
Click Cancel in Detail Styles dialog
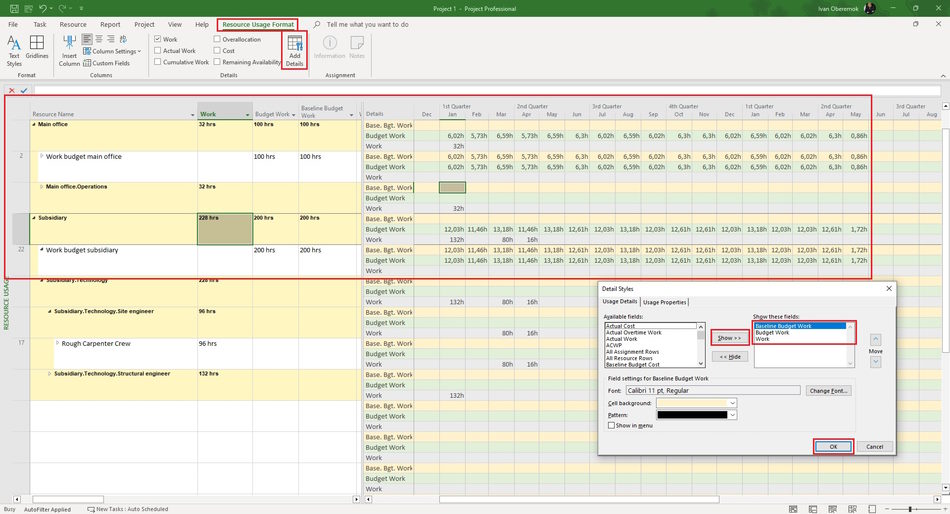pos(874,446)
